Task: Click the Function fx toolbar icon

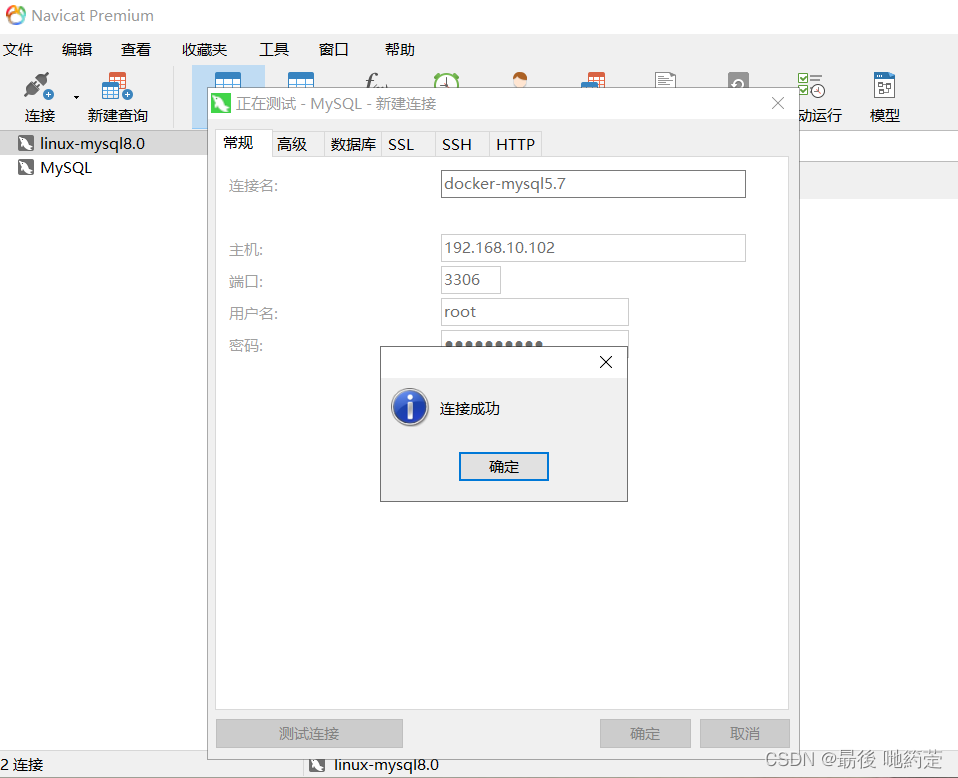Action: [375, 80]
